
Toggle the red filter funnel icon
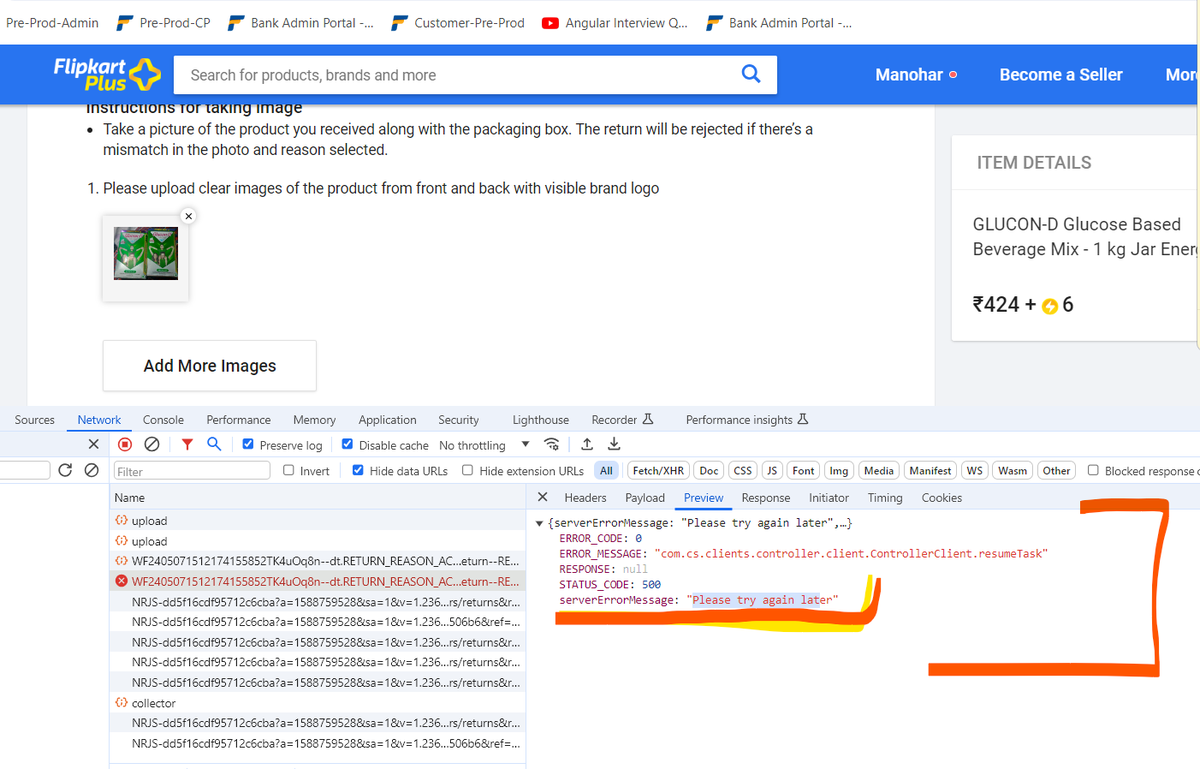(x=187, y=445)
